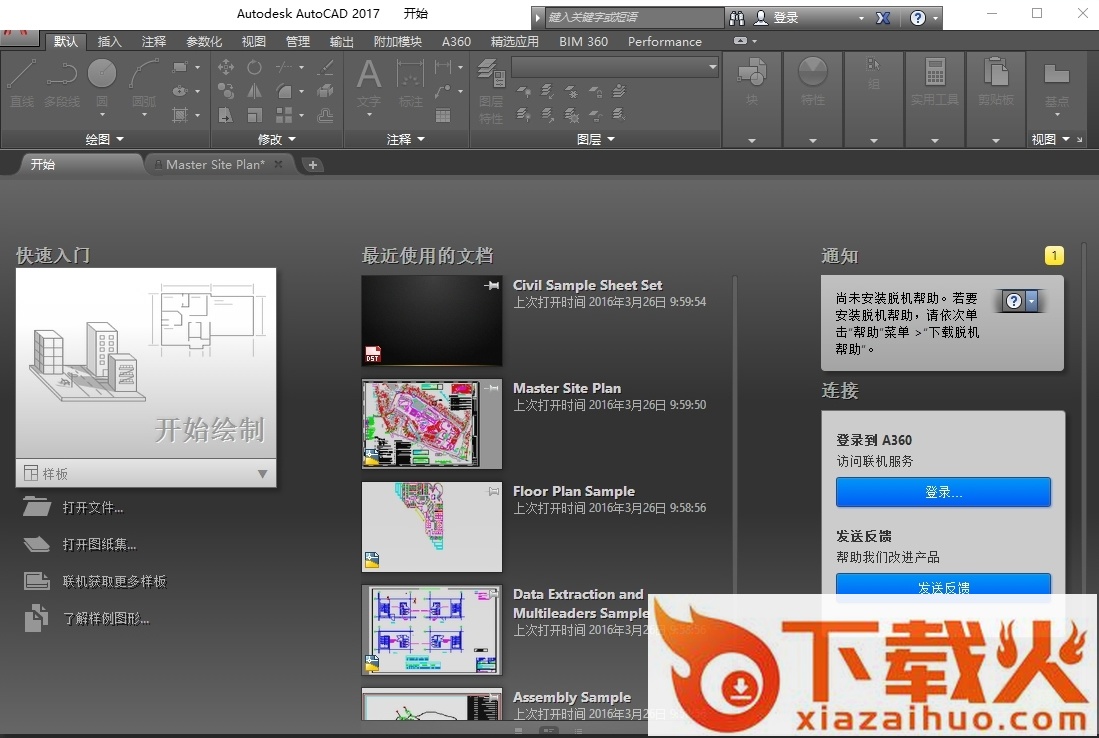The height and width of the screenshot is (738, 1099).
Task: Open the ribbon minimize options dropdown
Action: [754, 41]
